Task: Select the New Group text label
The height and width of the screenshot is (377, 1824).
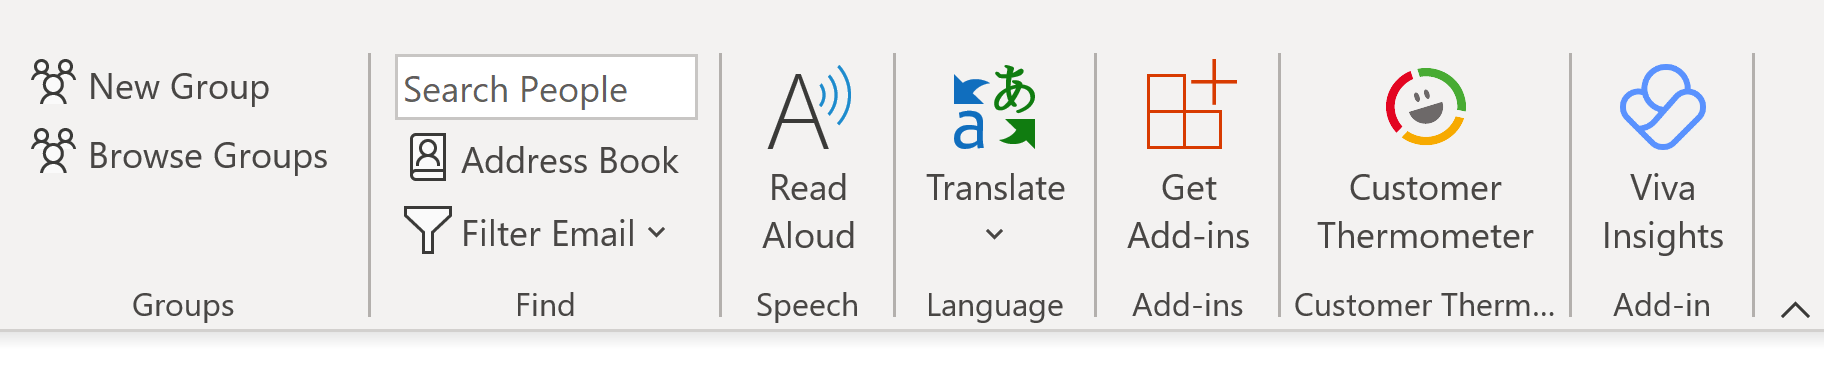Action: point(179,87)
